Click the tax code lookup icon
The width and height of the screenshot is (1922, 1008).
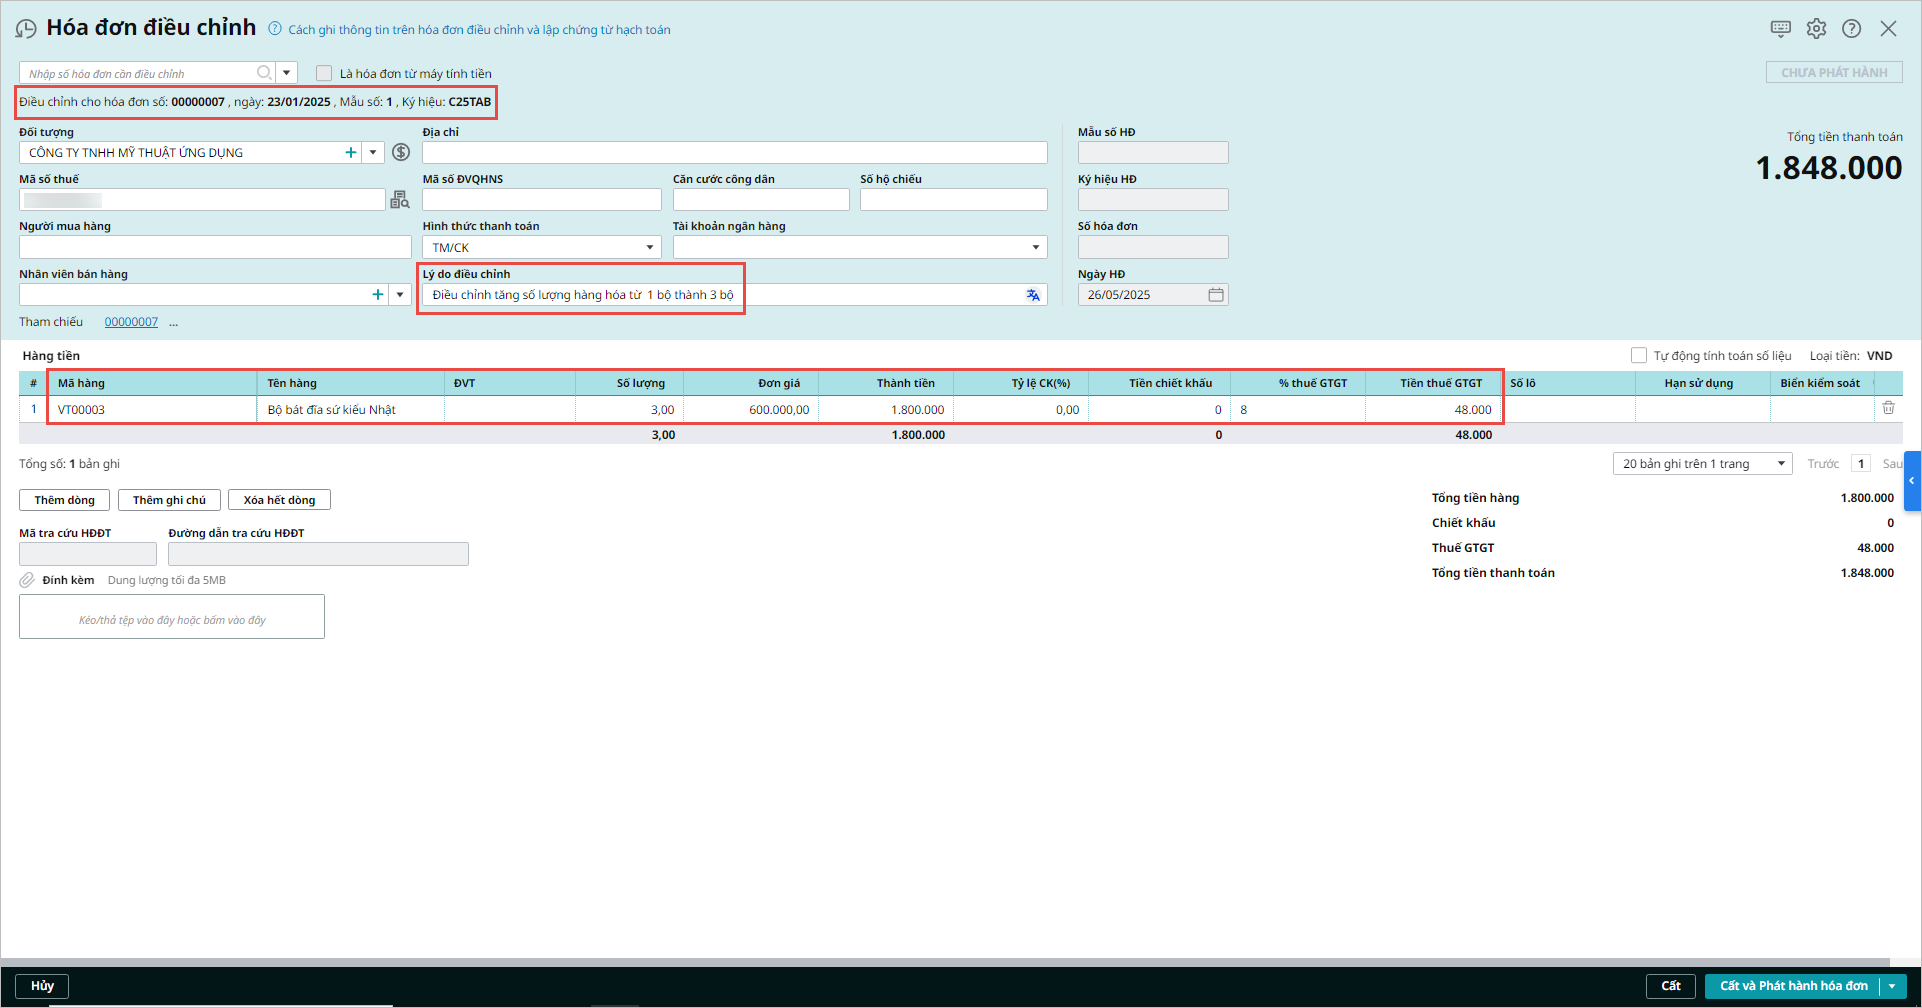400,200
